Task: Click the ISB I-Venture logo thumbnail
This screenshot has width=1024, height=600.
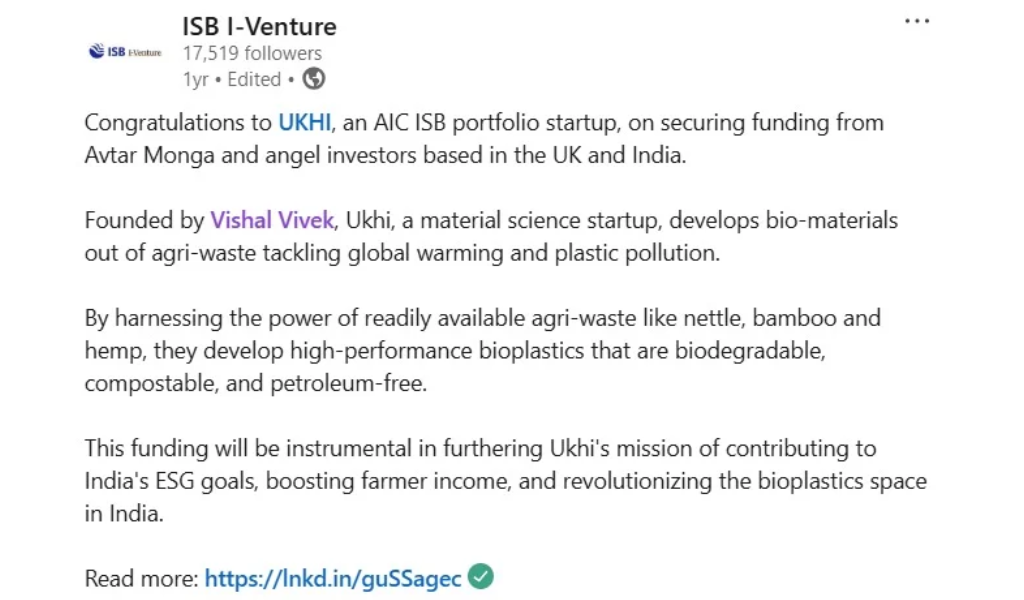Action: 126,51
